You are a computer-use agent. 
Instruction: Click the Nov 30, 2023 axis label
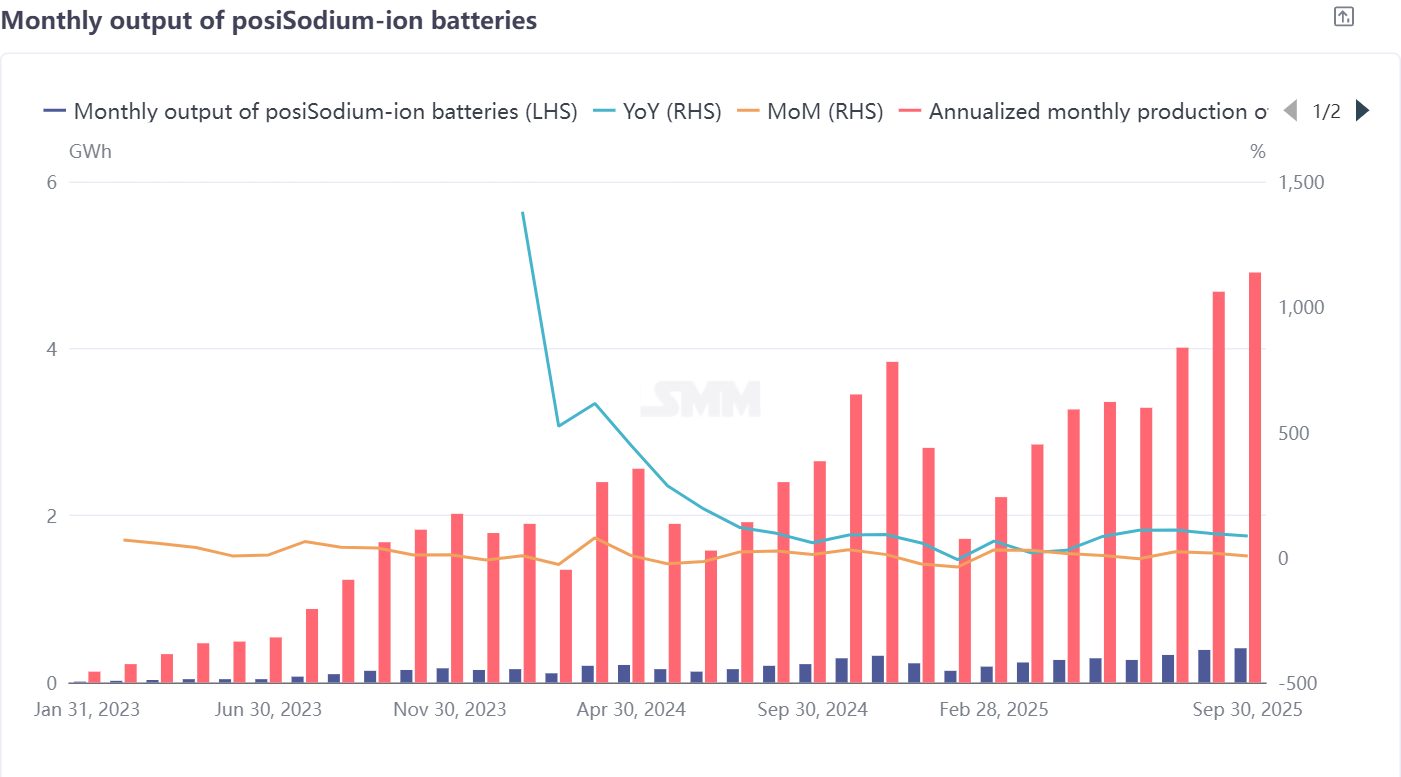click(449, 710)
